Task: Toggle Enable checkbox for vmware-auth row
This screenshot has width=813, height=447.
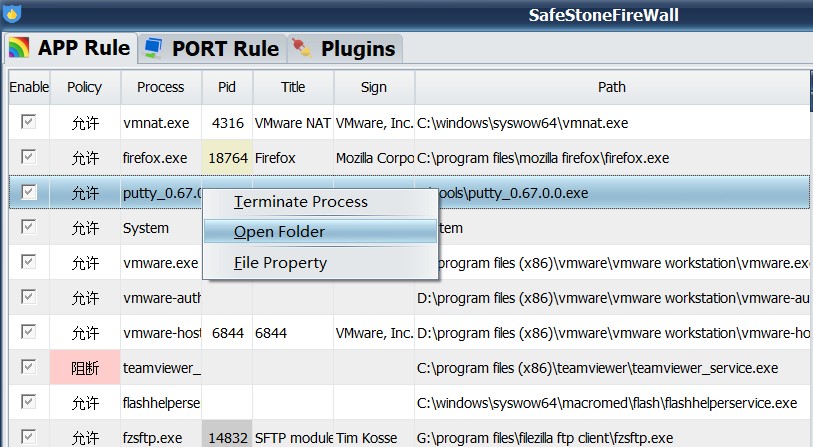Action: point(29,297)
